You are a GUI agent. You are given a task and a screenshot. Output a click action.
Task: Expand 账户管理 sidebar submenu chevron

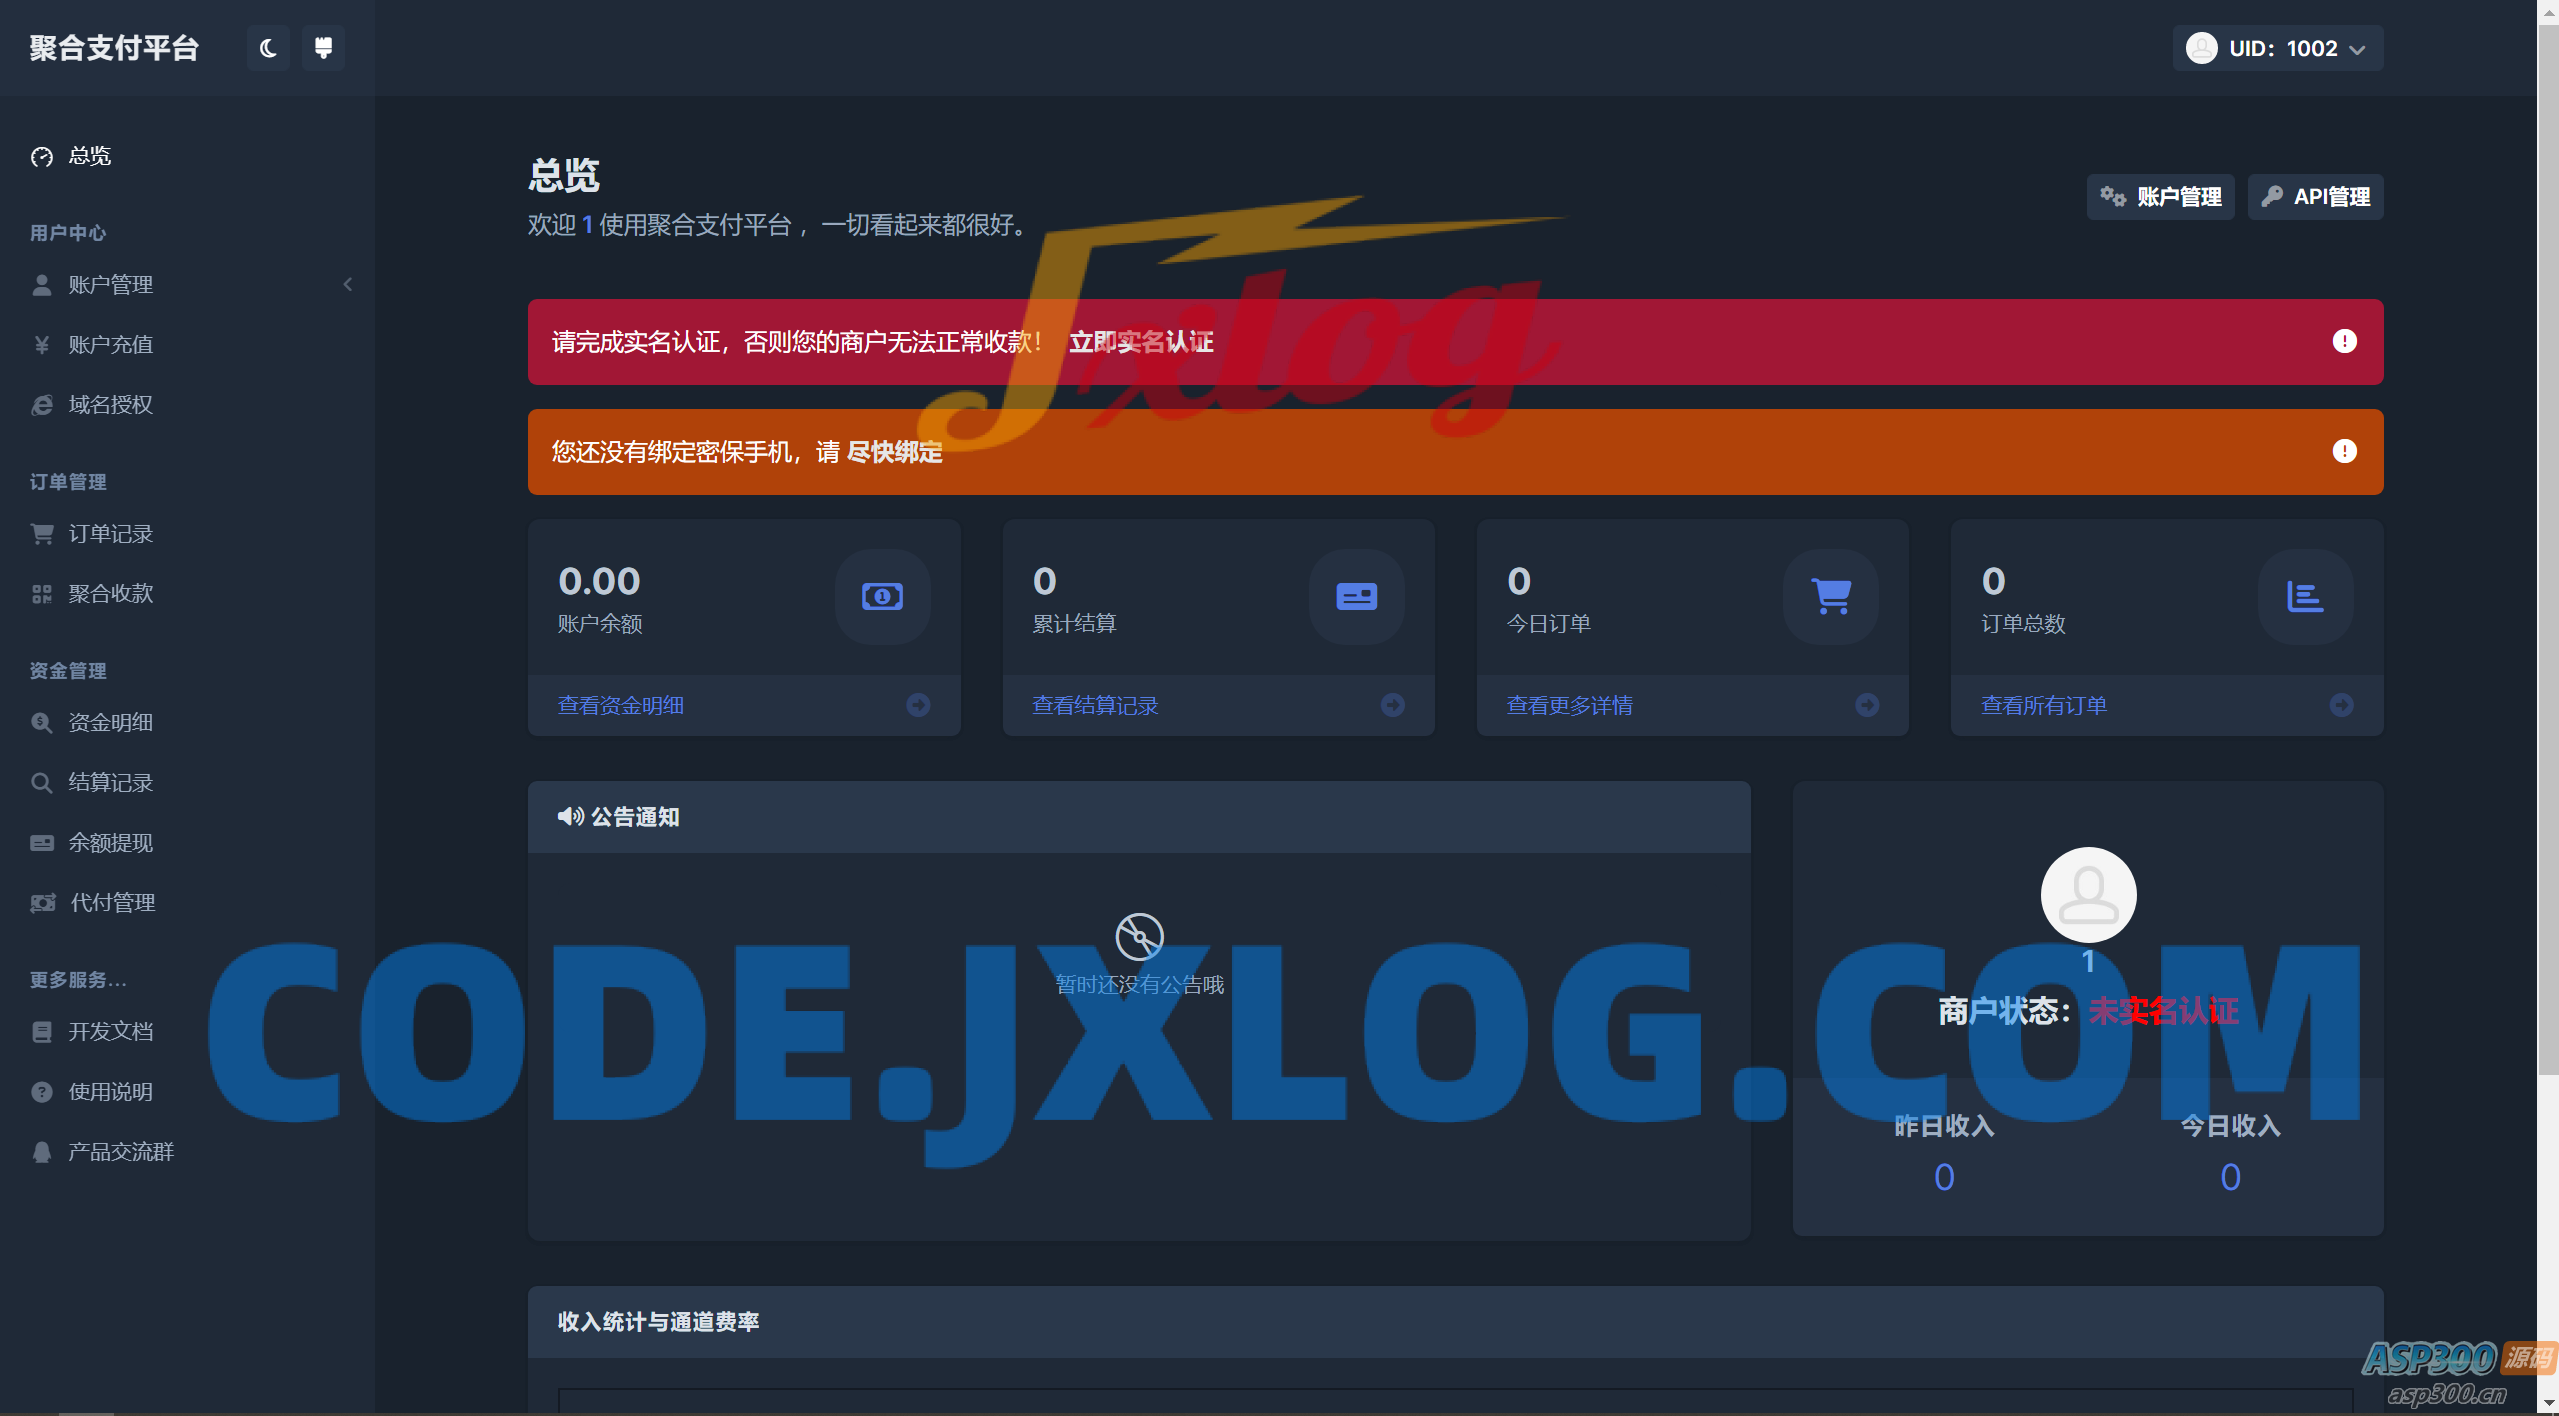pos(348,285)
